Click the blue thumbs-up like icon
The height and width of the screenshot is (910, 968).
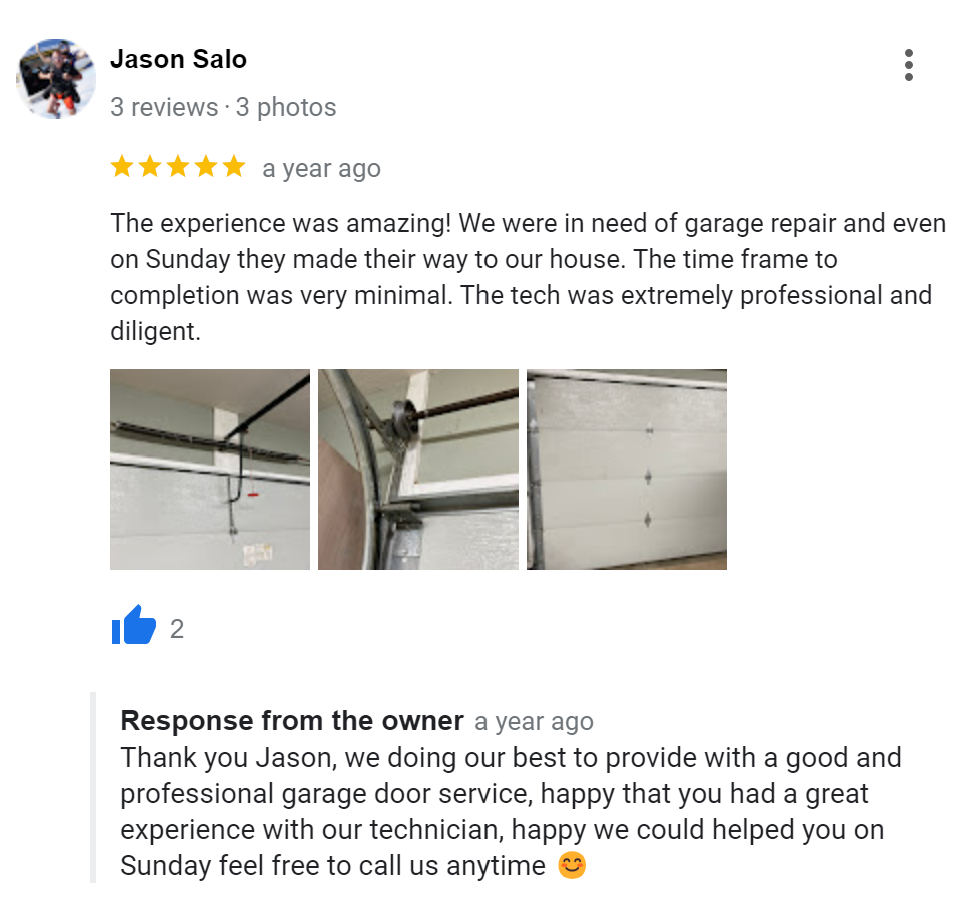[133, 625]
